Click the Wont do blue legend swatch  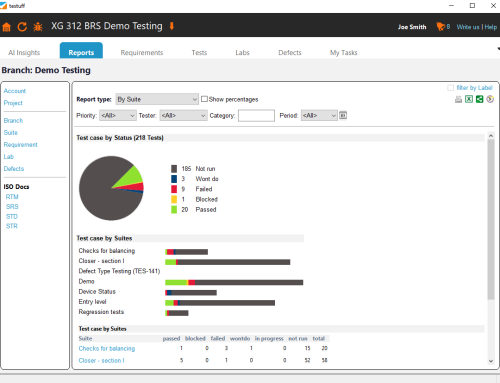[174, 179]
